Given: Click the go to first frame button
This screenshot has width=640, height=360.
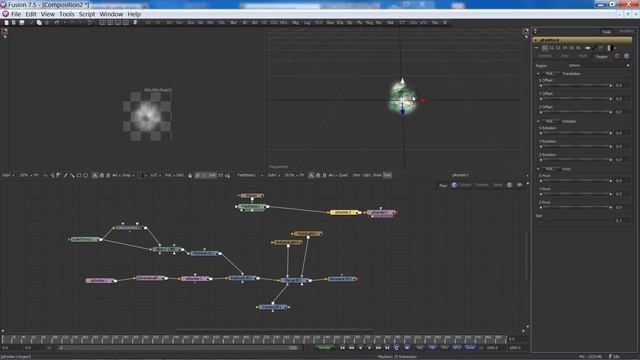Looking at the screenshot, I should click(342, 348).
